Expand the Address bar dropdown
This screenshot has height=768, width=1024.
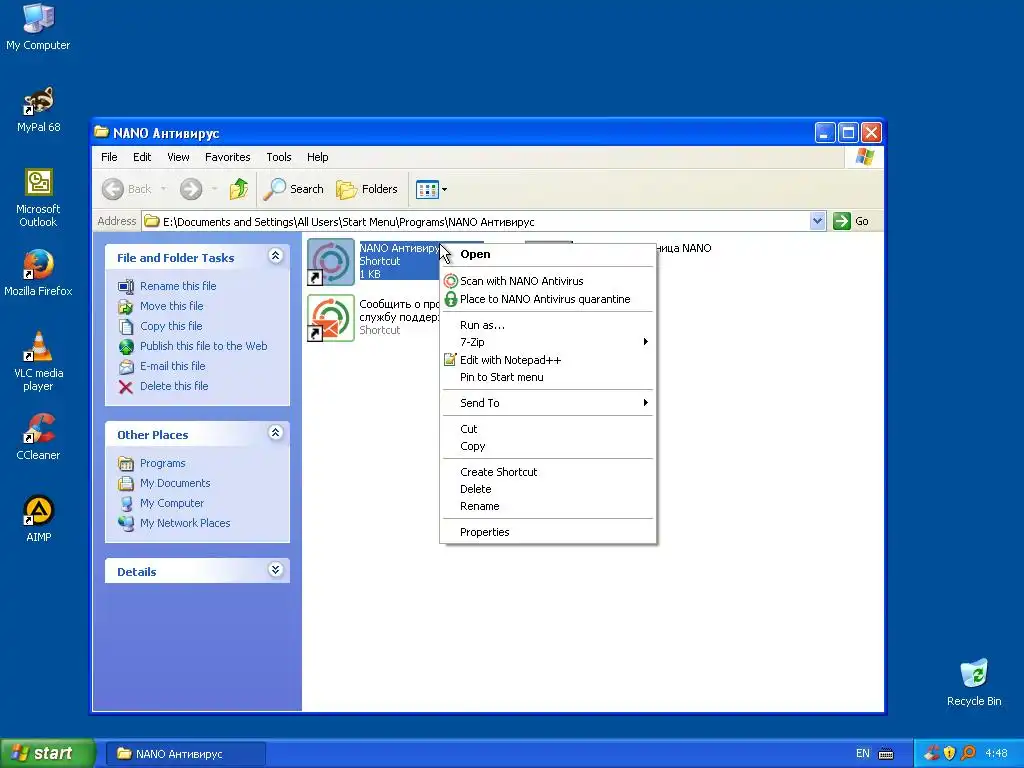point(817,221)
